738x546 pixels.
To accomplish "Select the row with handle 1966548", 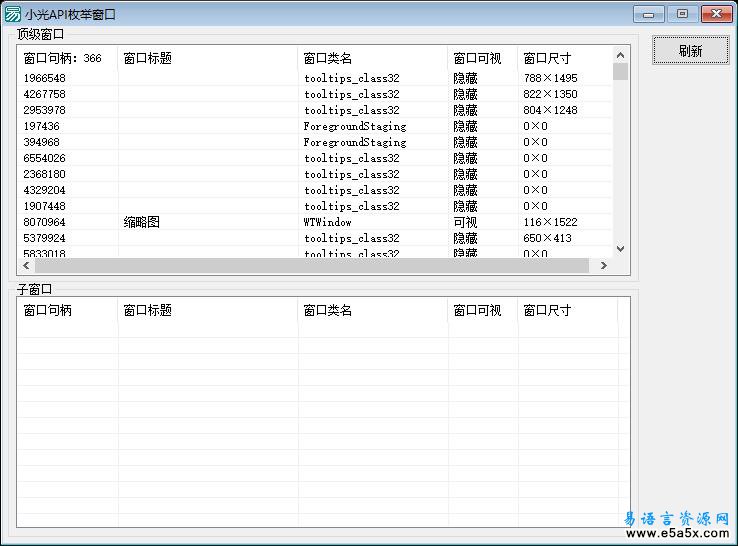I will click(315, 78).
